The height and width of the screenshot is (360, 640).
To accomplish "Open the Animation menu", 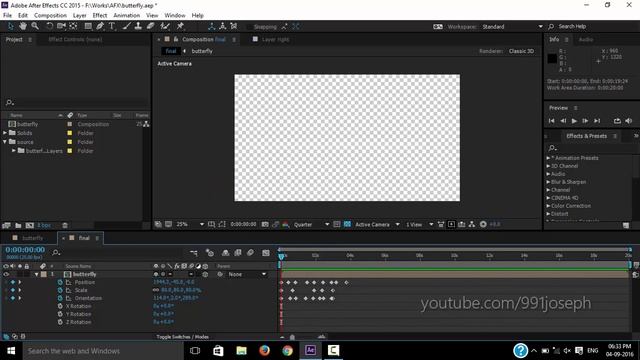I will [127, 16].
